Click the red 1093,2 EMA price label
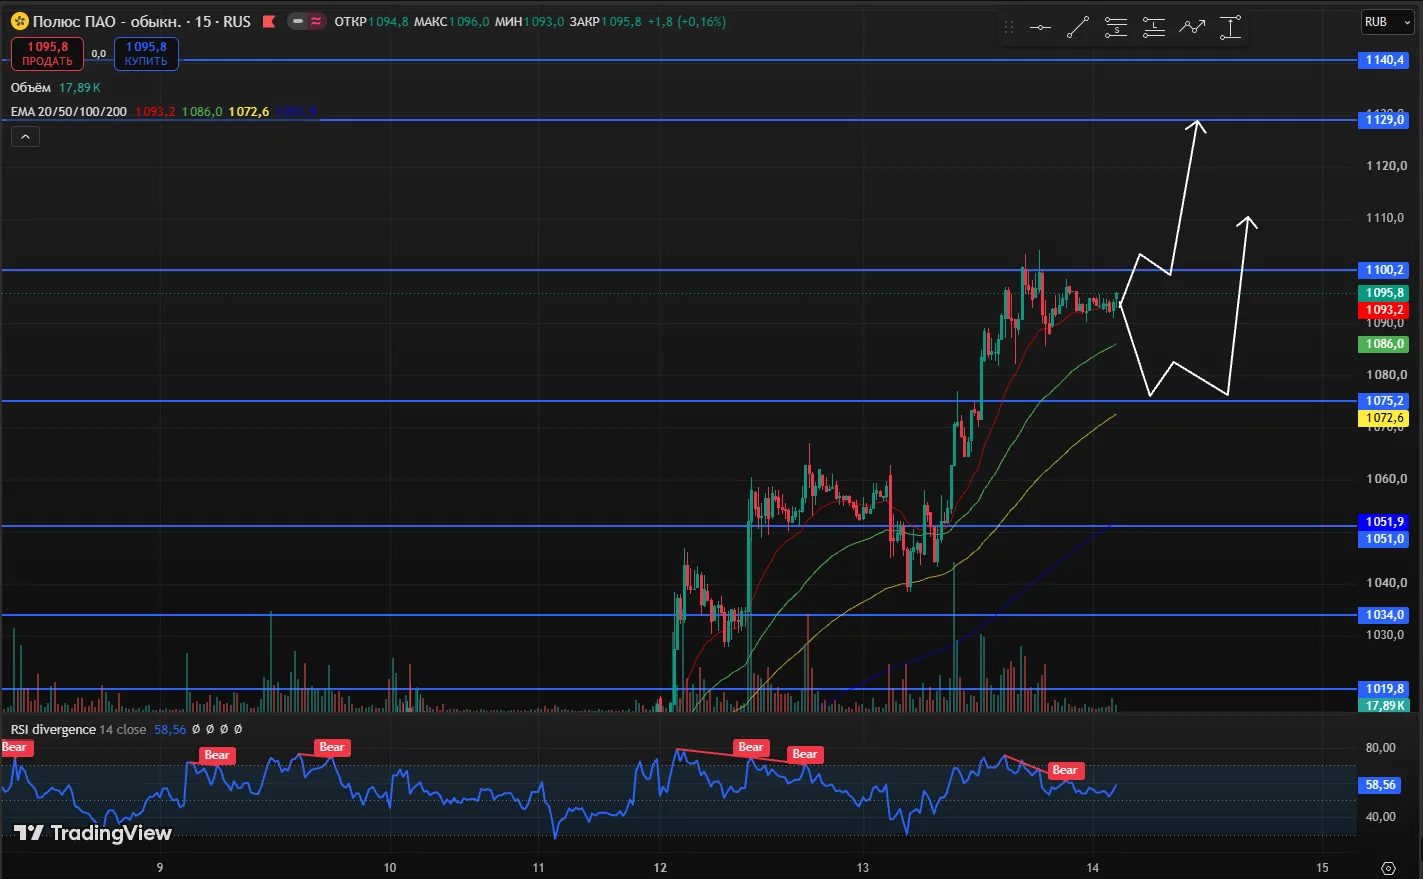Screen dimensions: 1423x879 click(1385, 310)
